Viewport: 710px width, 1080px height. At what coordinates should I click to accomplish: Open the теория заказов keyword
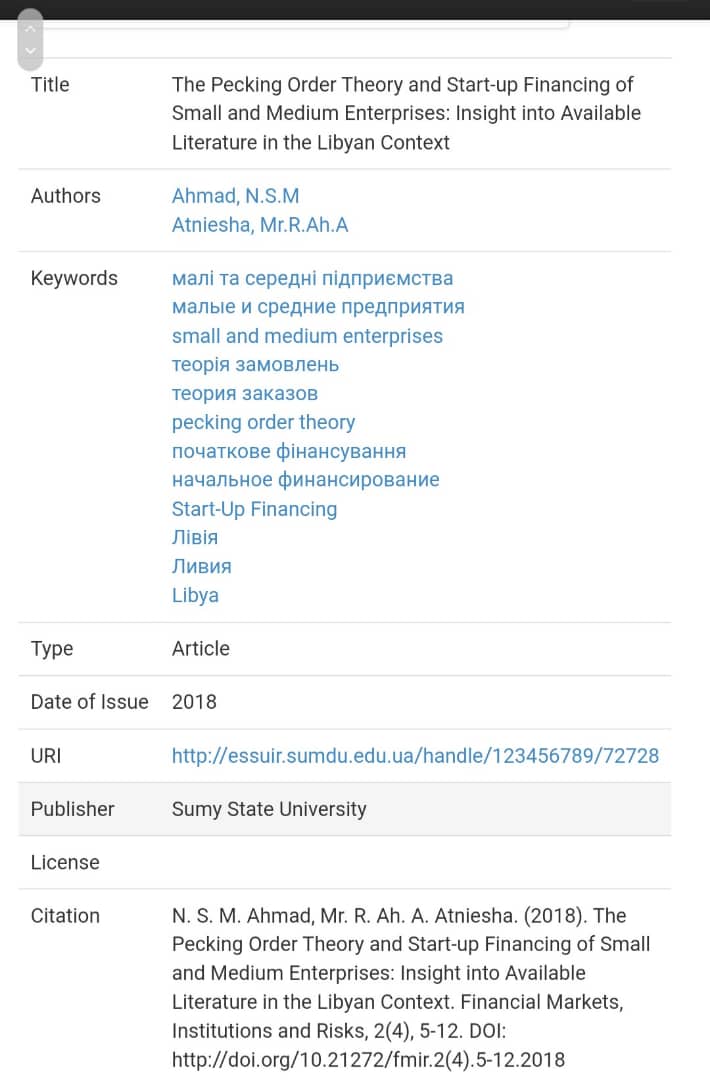pos(245,394)
